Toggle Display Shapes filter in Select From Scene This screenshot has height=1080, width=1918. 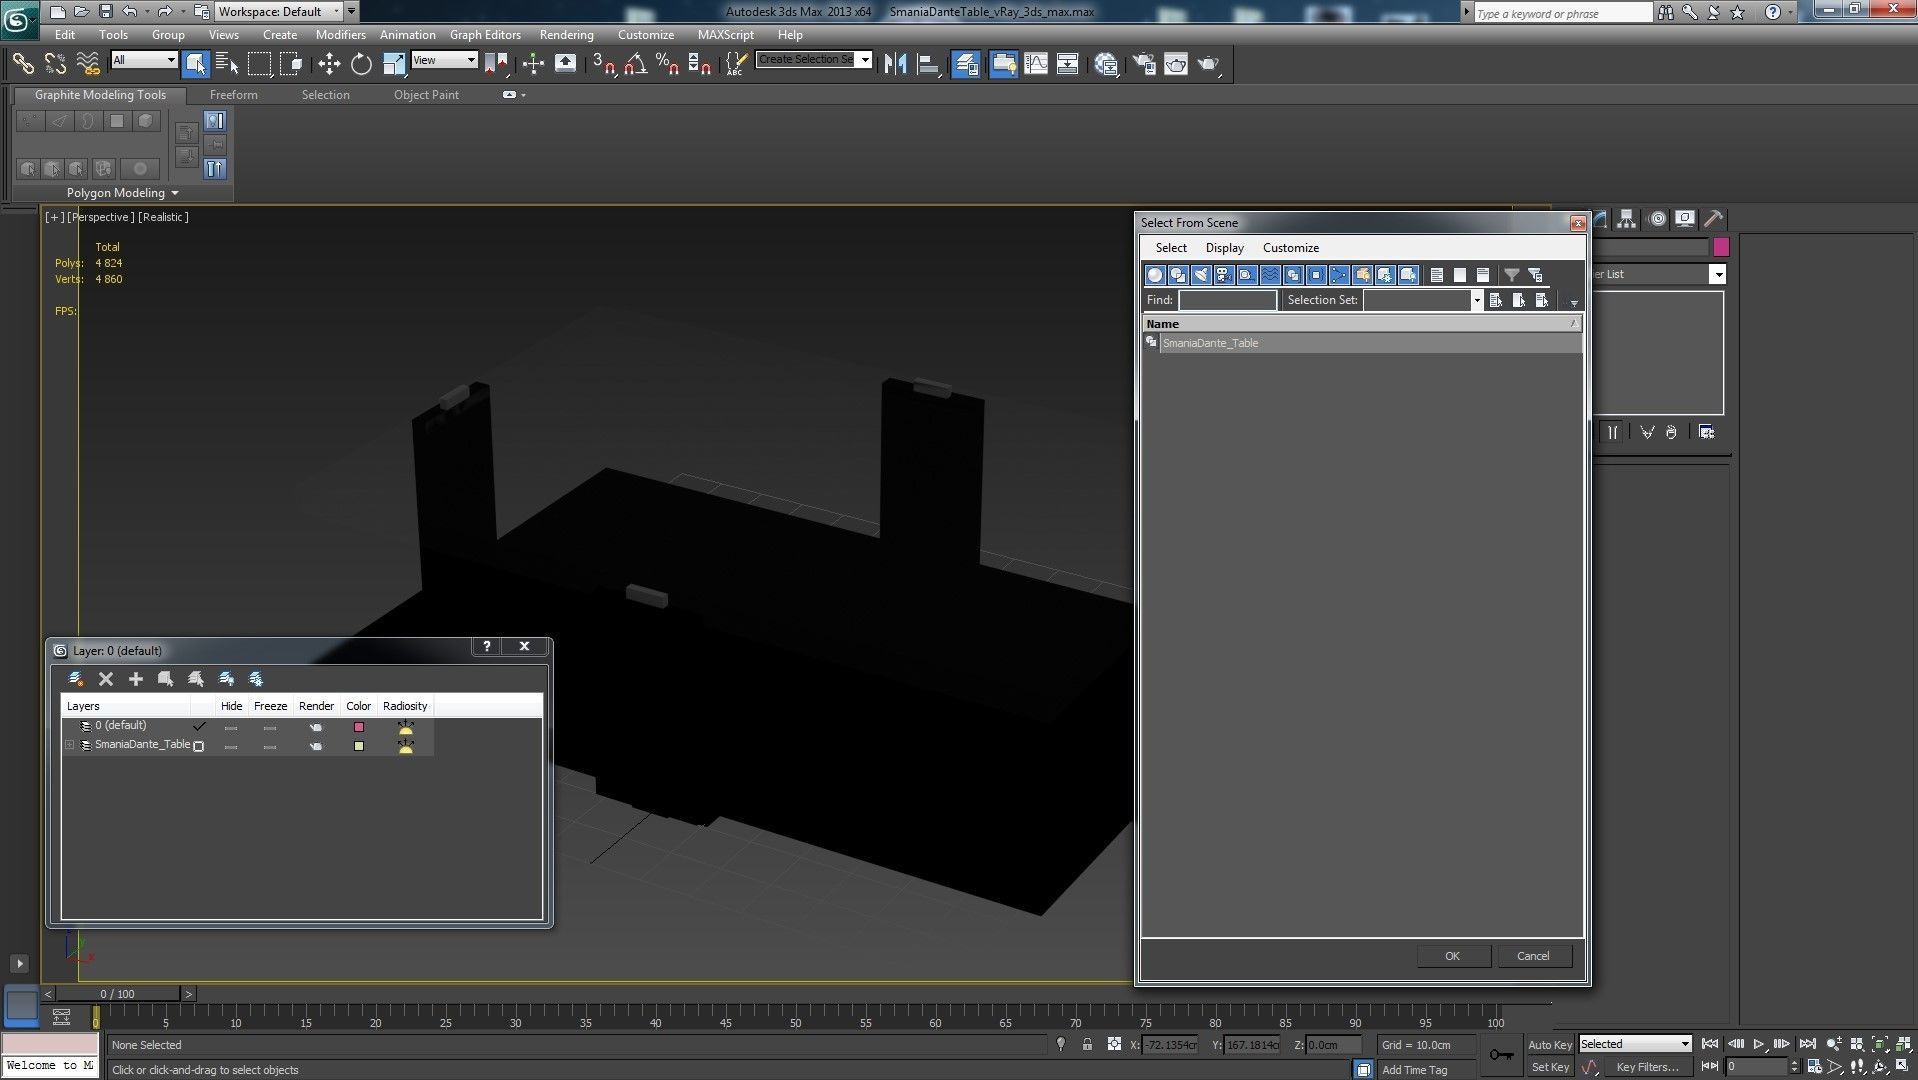point(1178,275)
